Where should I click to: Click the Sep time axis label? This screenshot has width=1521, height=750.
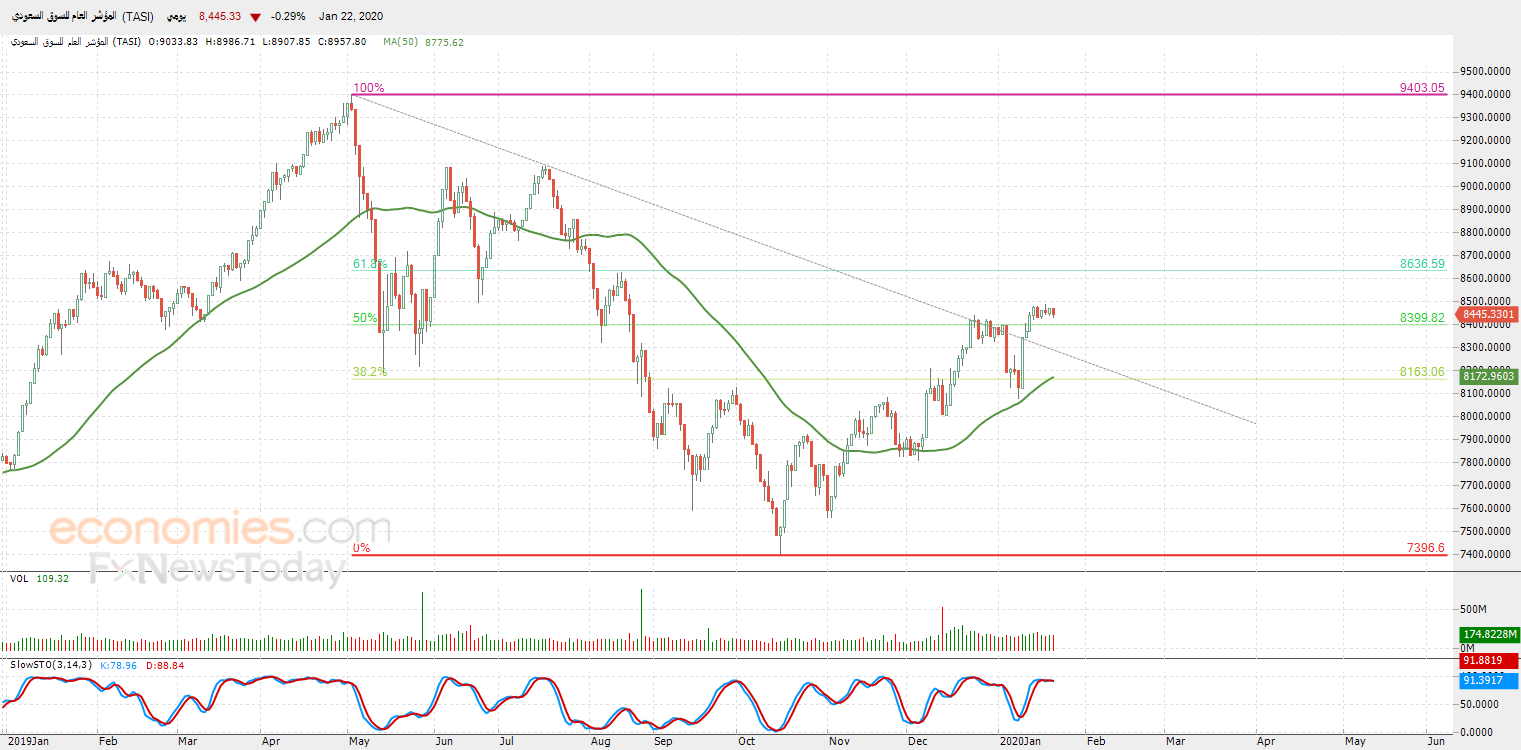[x=662, y=741]
